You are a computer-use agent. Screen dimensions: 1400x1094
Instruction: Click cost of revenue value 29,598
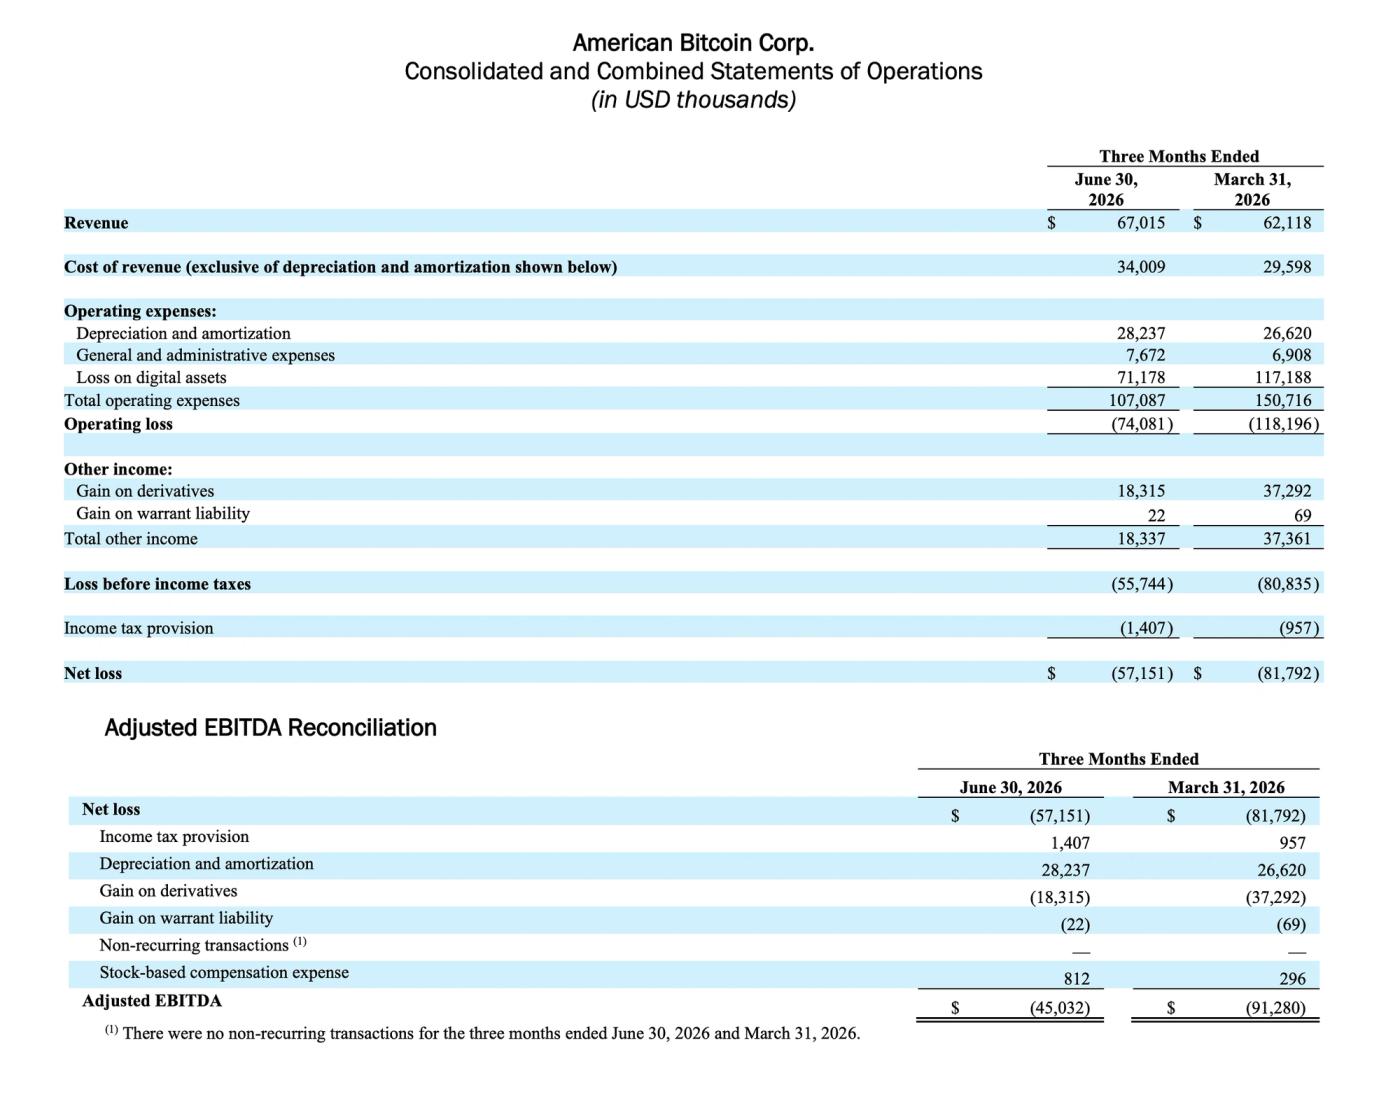(1287, 267)
